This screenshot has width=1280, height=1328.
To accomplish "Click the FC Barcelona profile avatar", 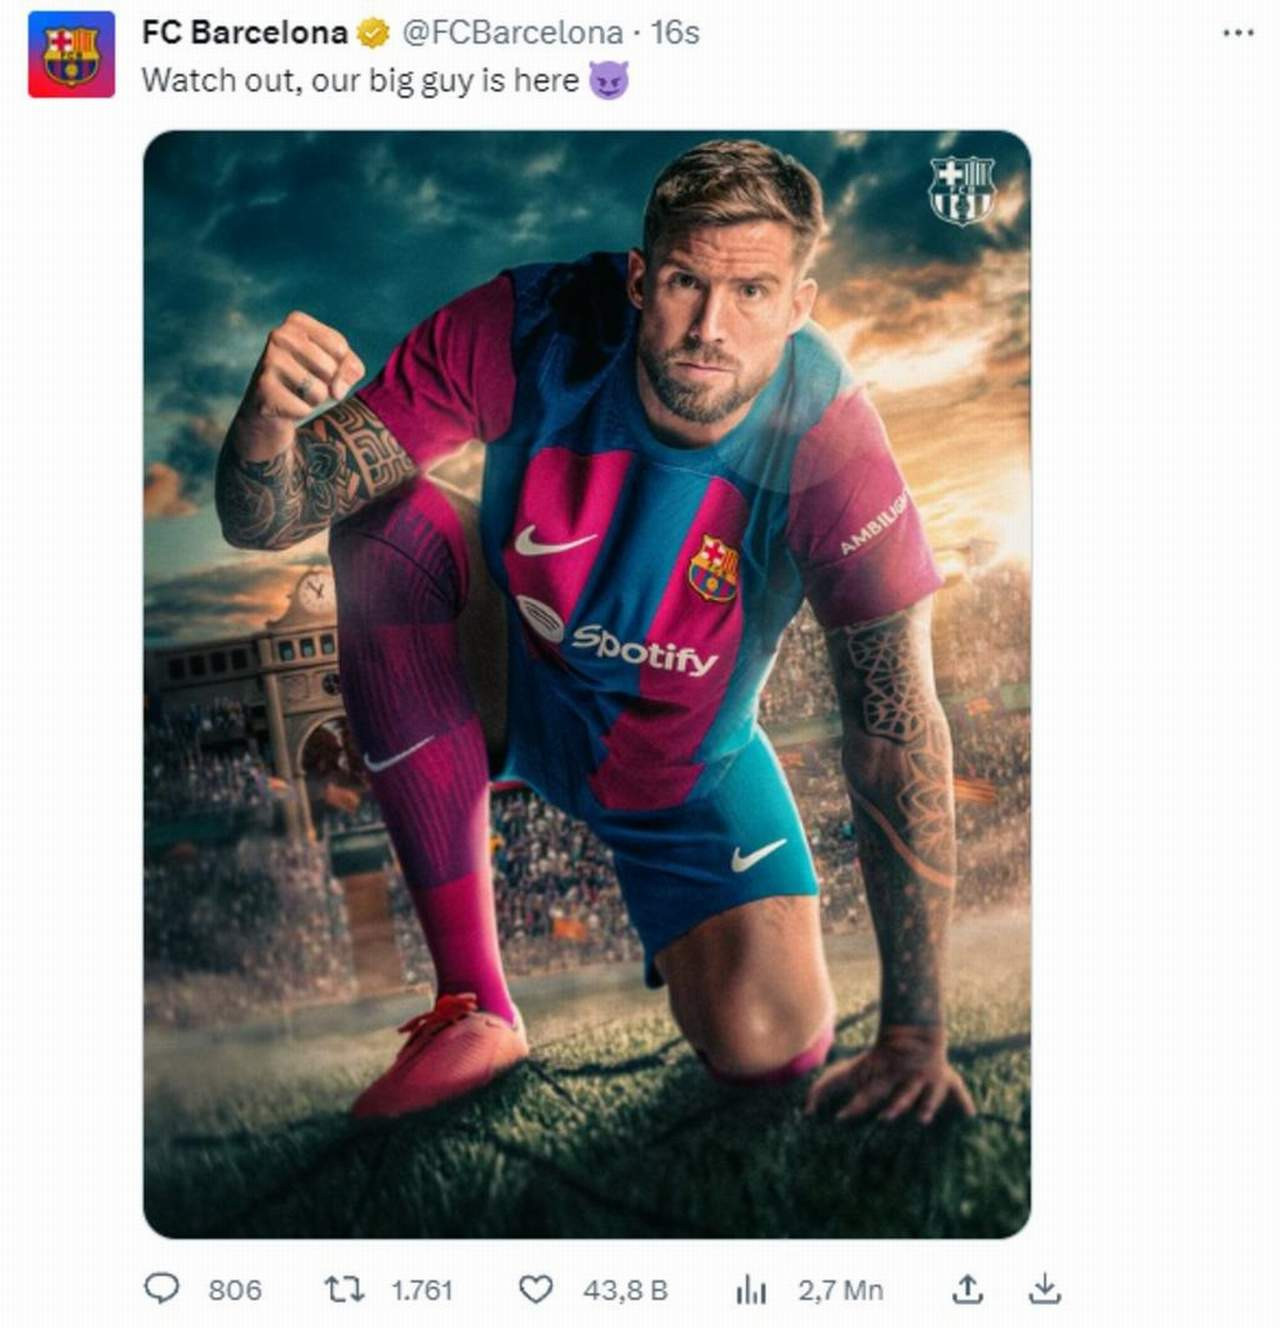I will [x=71, y=55].
